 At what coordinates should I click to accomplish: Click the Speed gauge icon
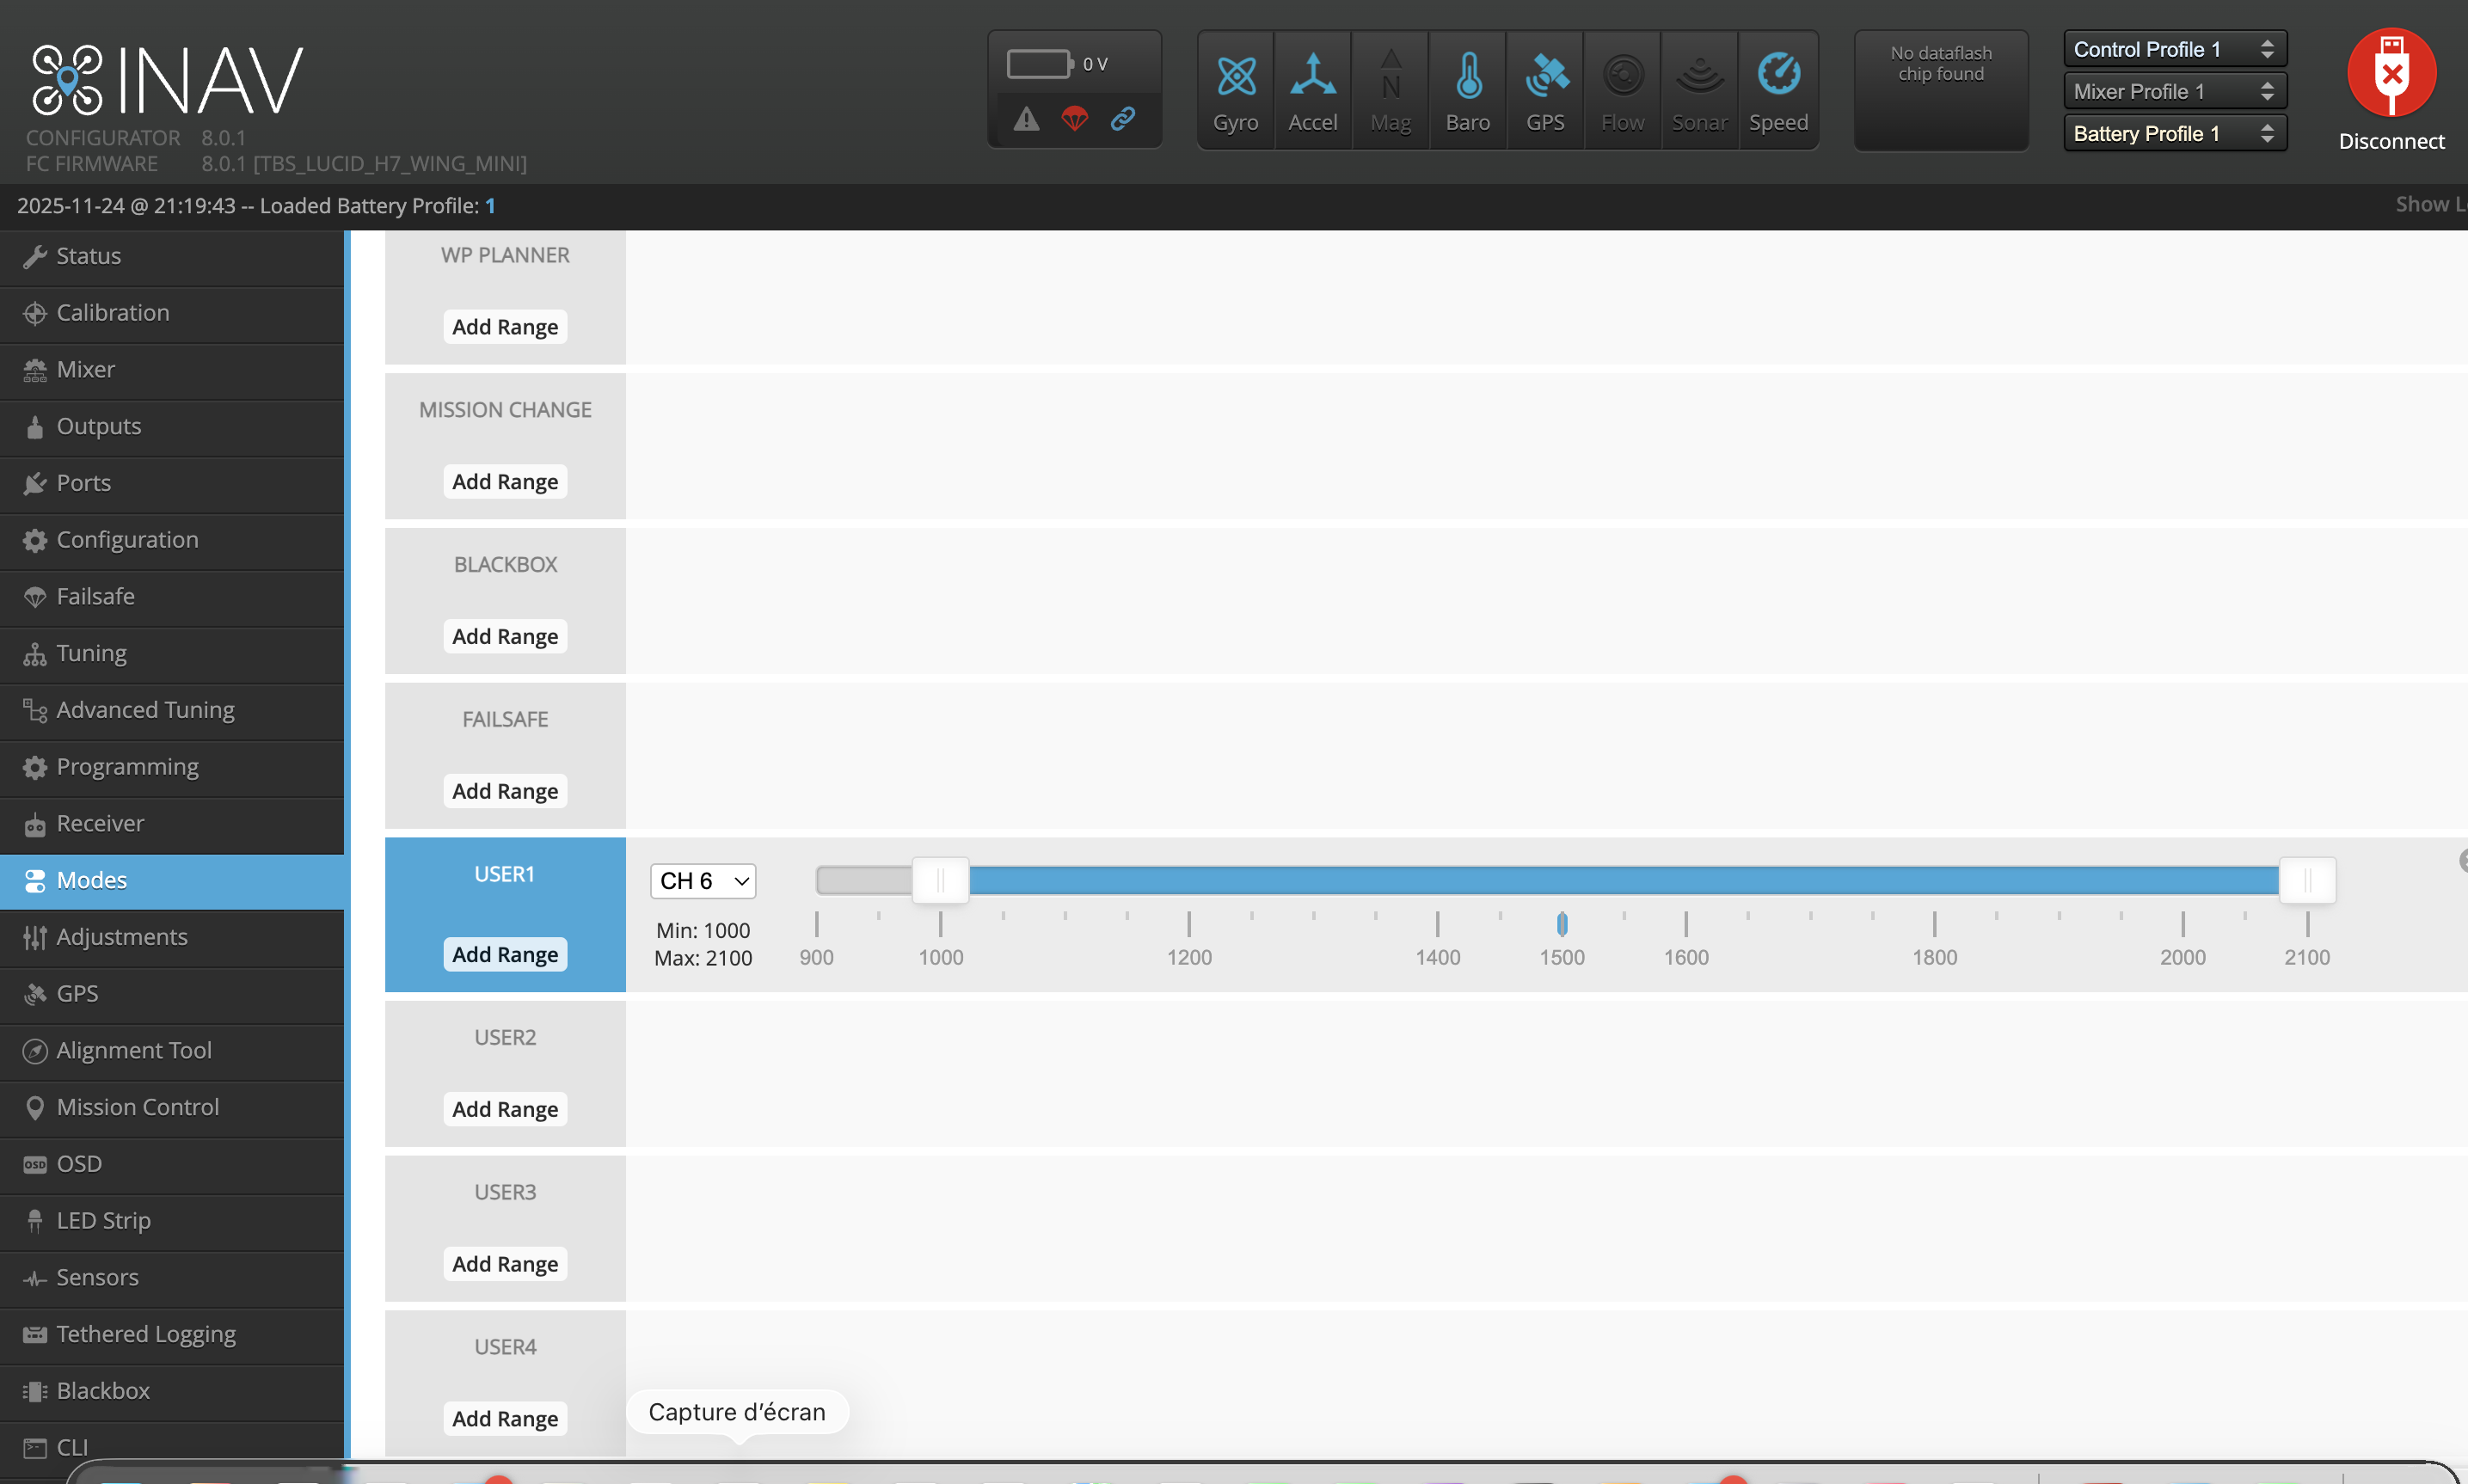point(1778,76)
